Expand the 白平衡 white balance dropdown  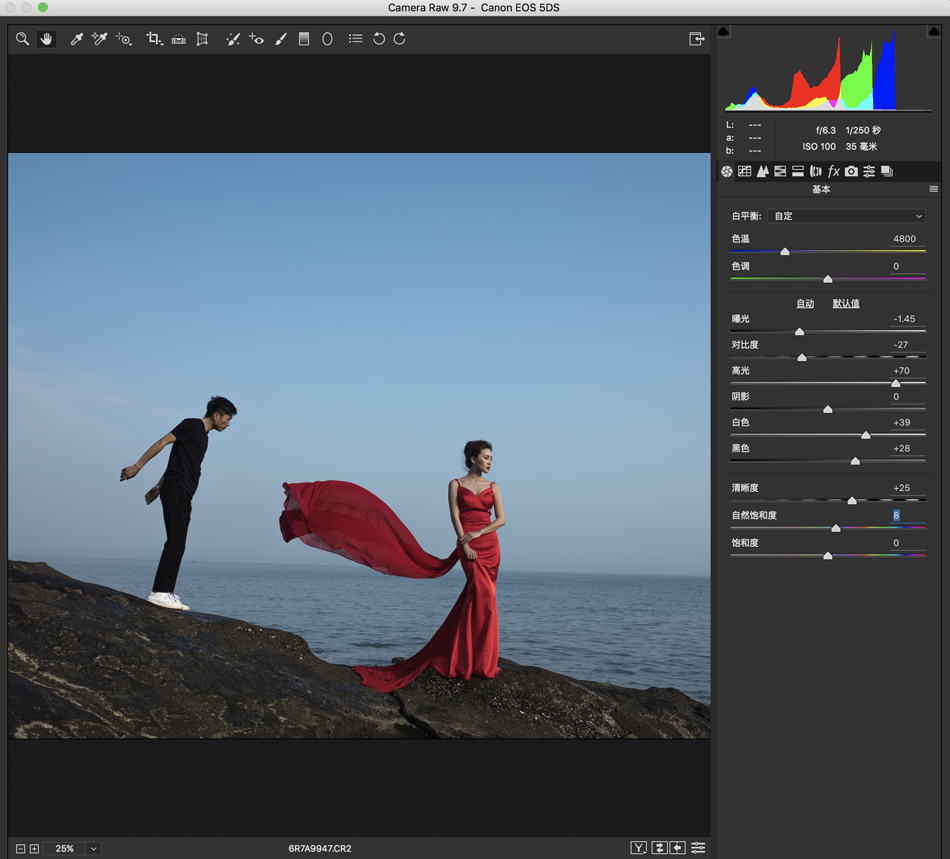click(x=846, y=216)
